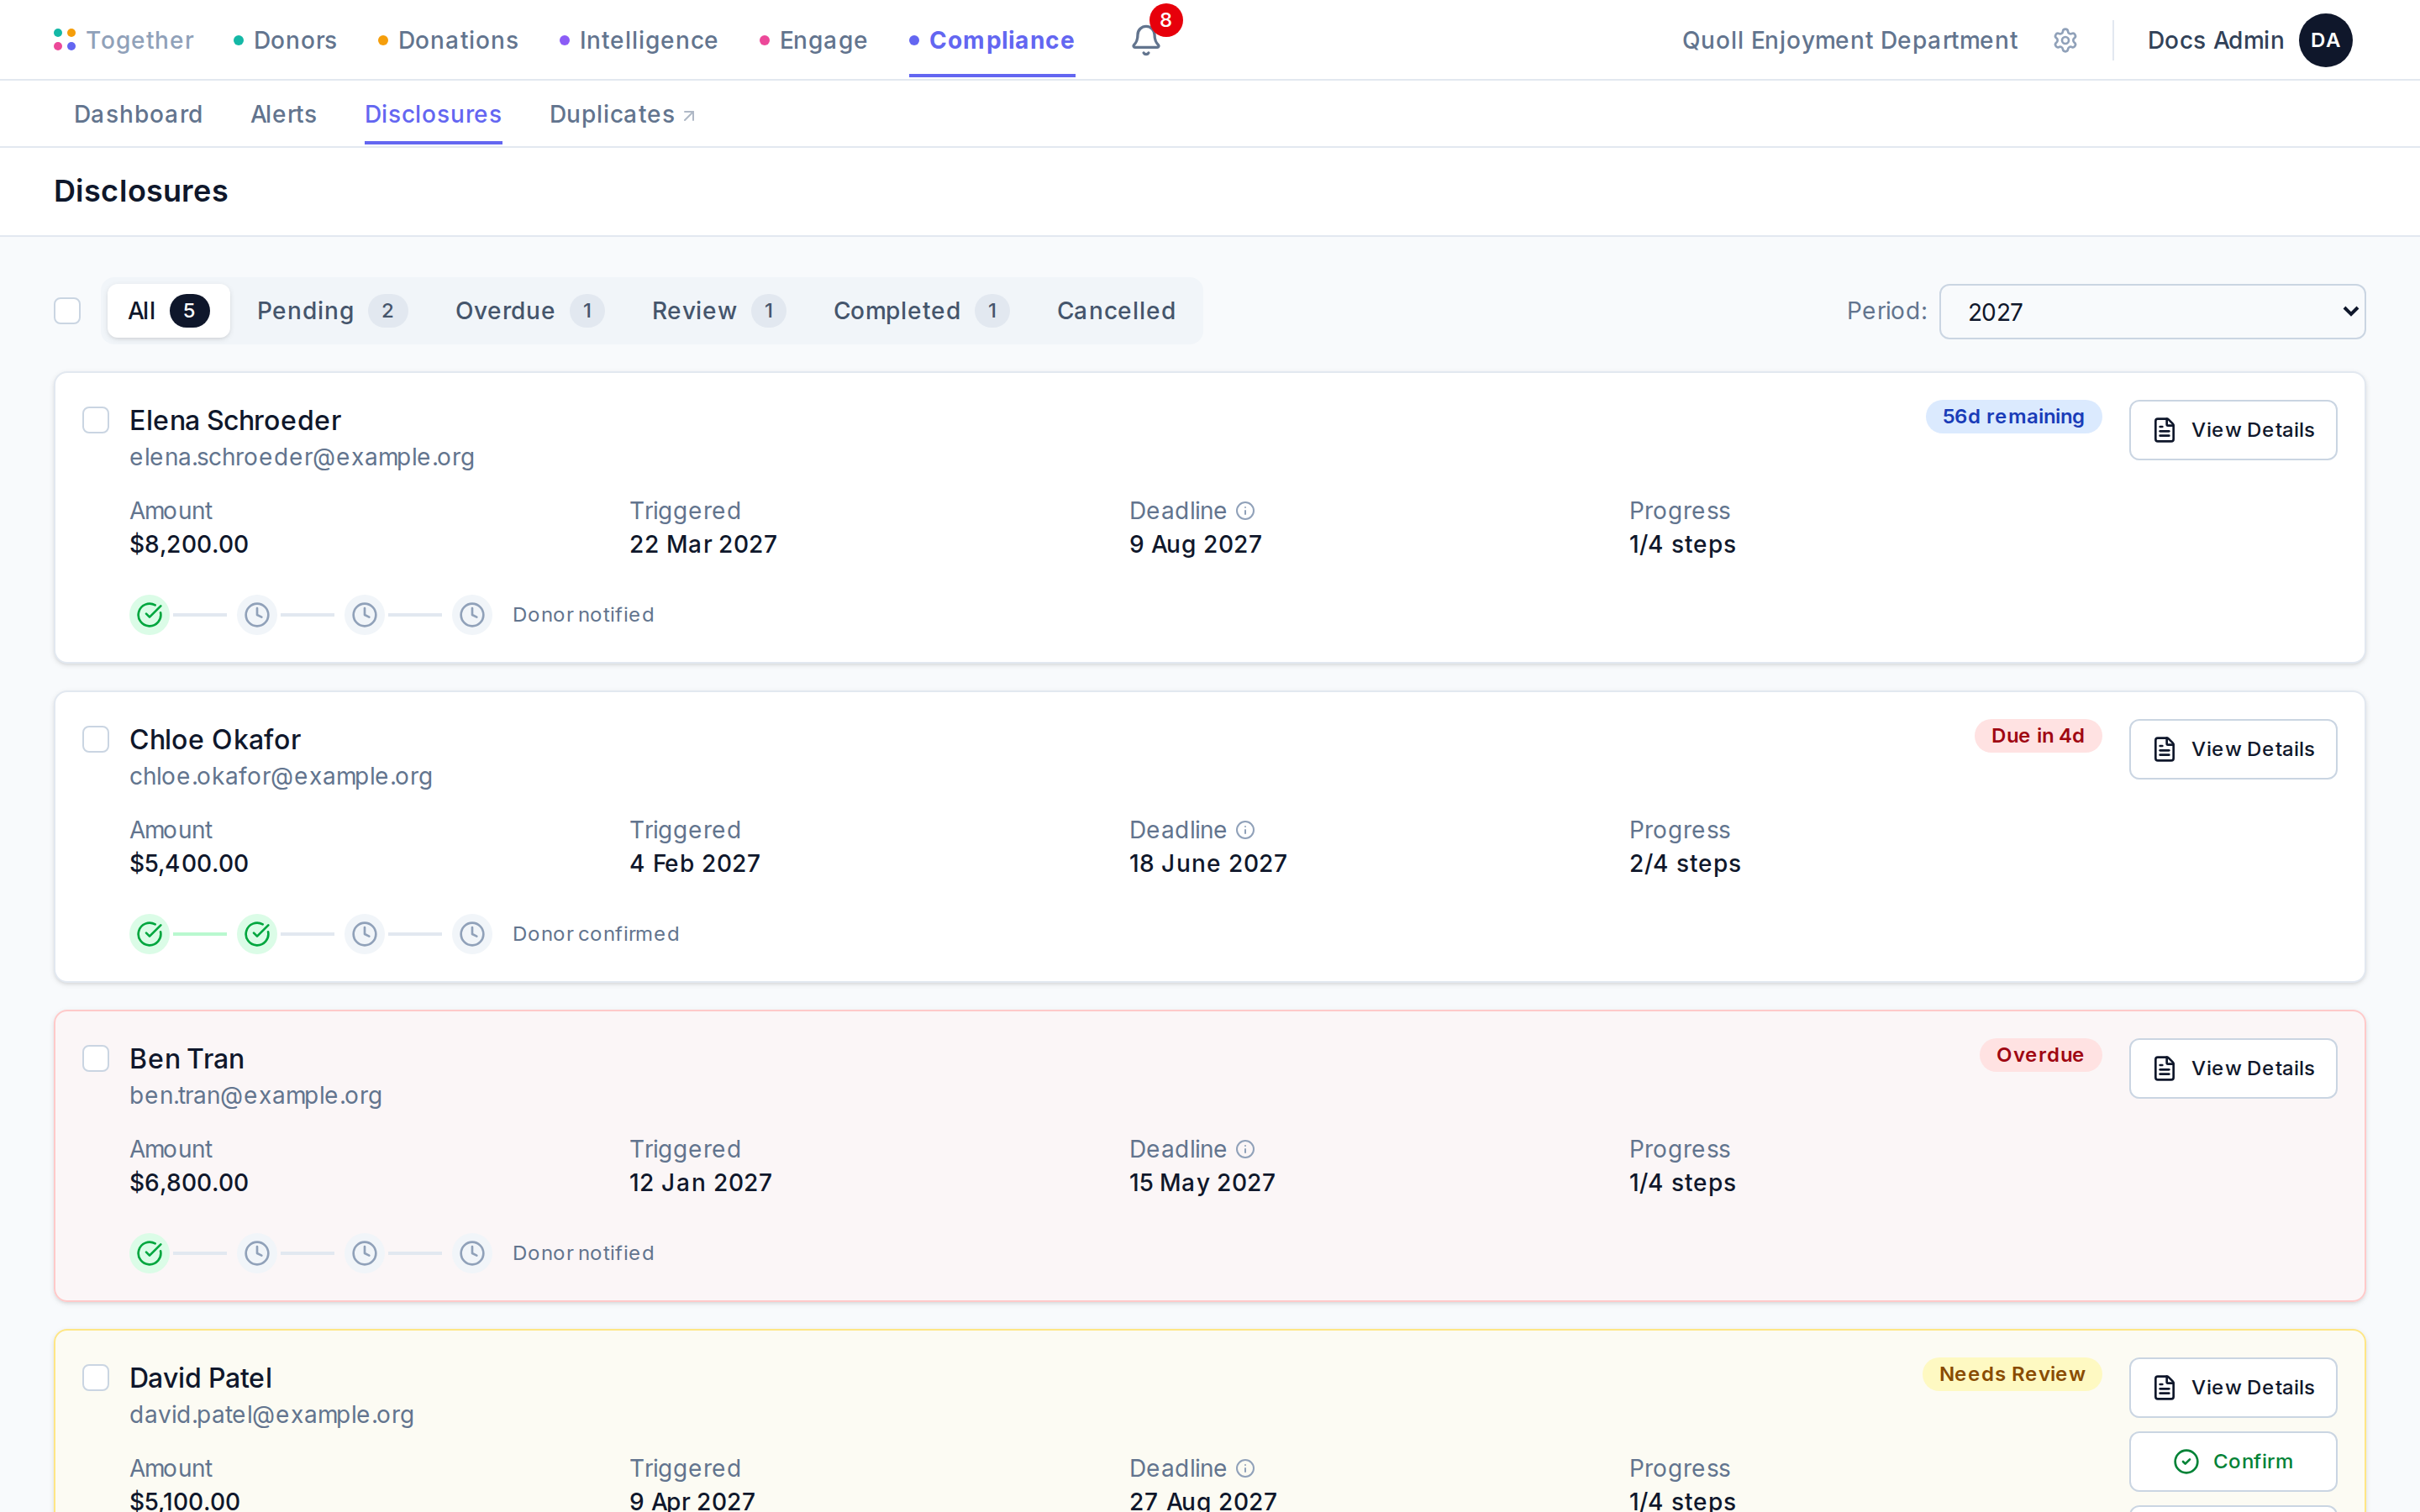Viewport: 2420px width, 1512px height.
Task: Go to the Donors section
Action: coord(285,40)
